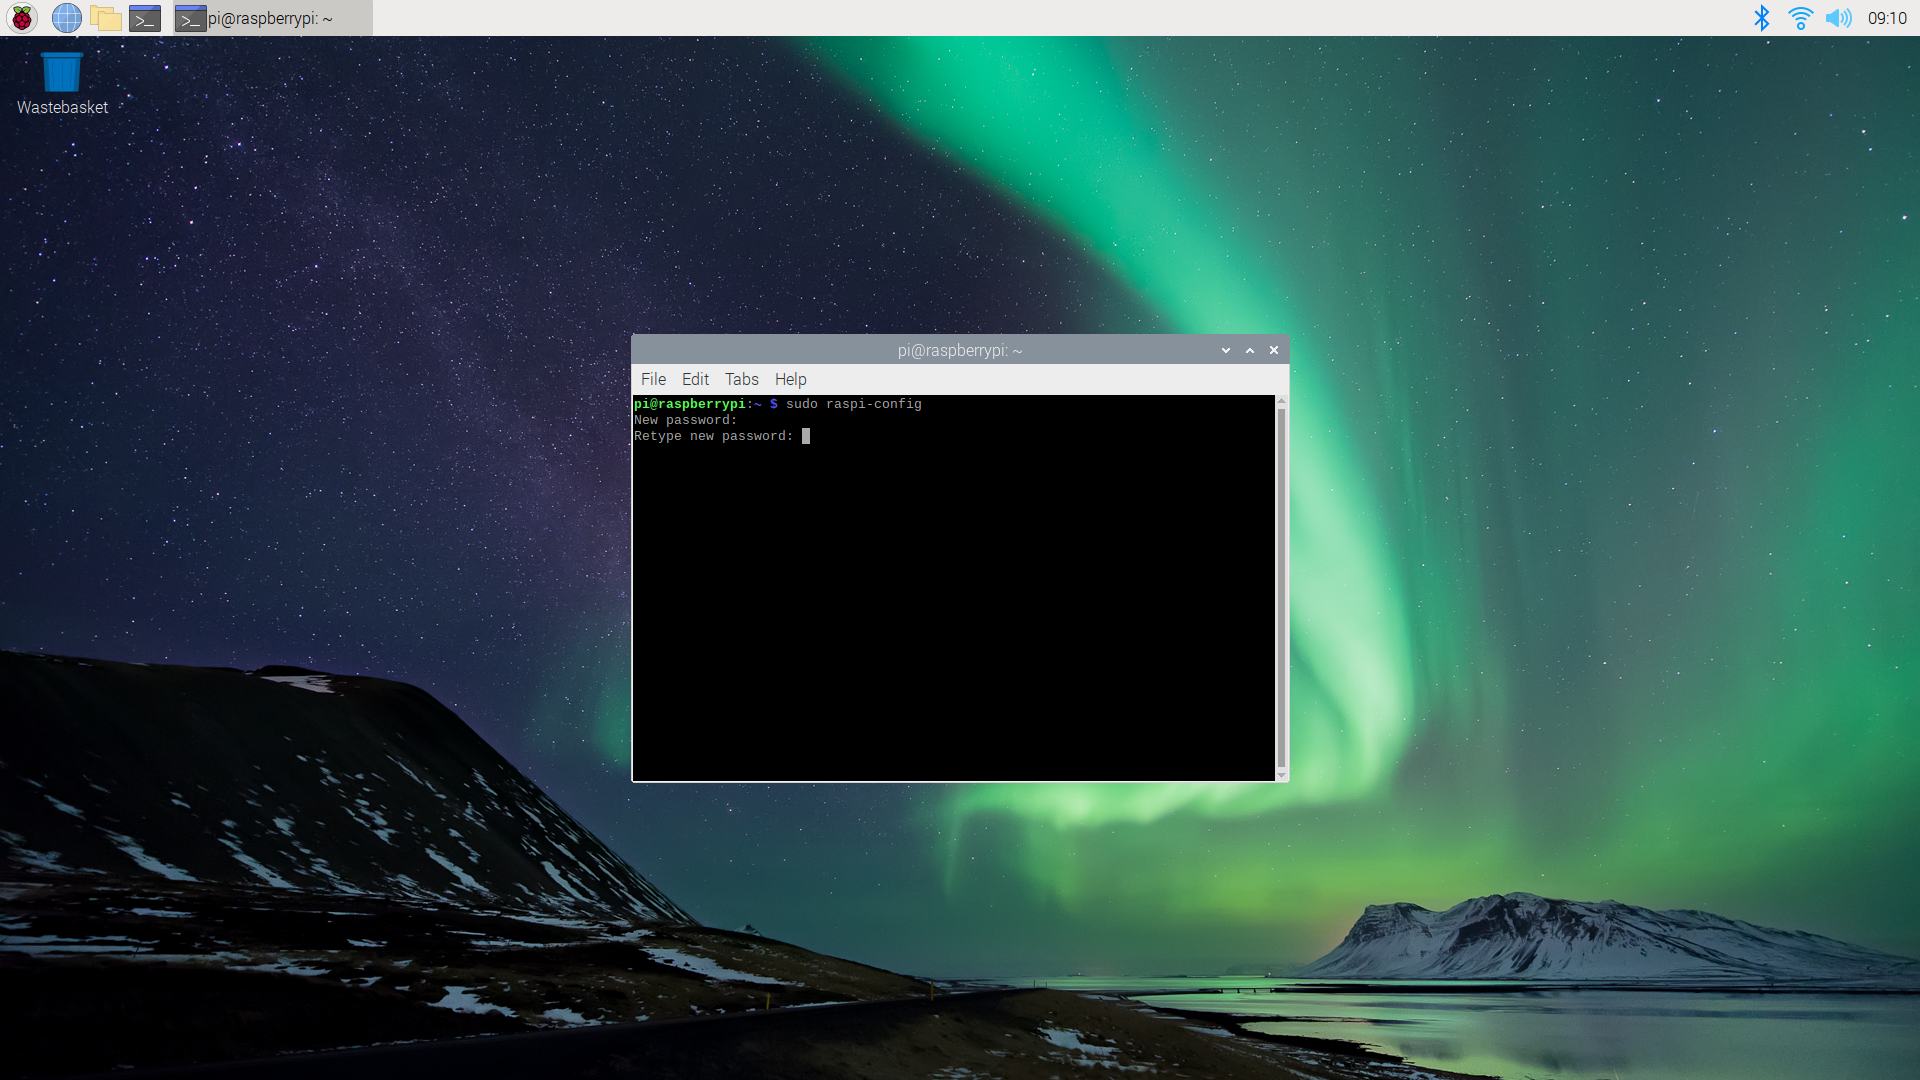The image size is (1920, 1080).
Task: Open the Raspberry Pi applications menu
Action: click(22, 18)
